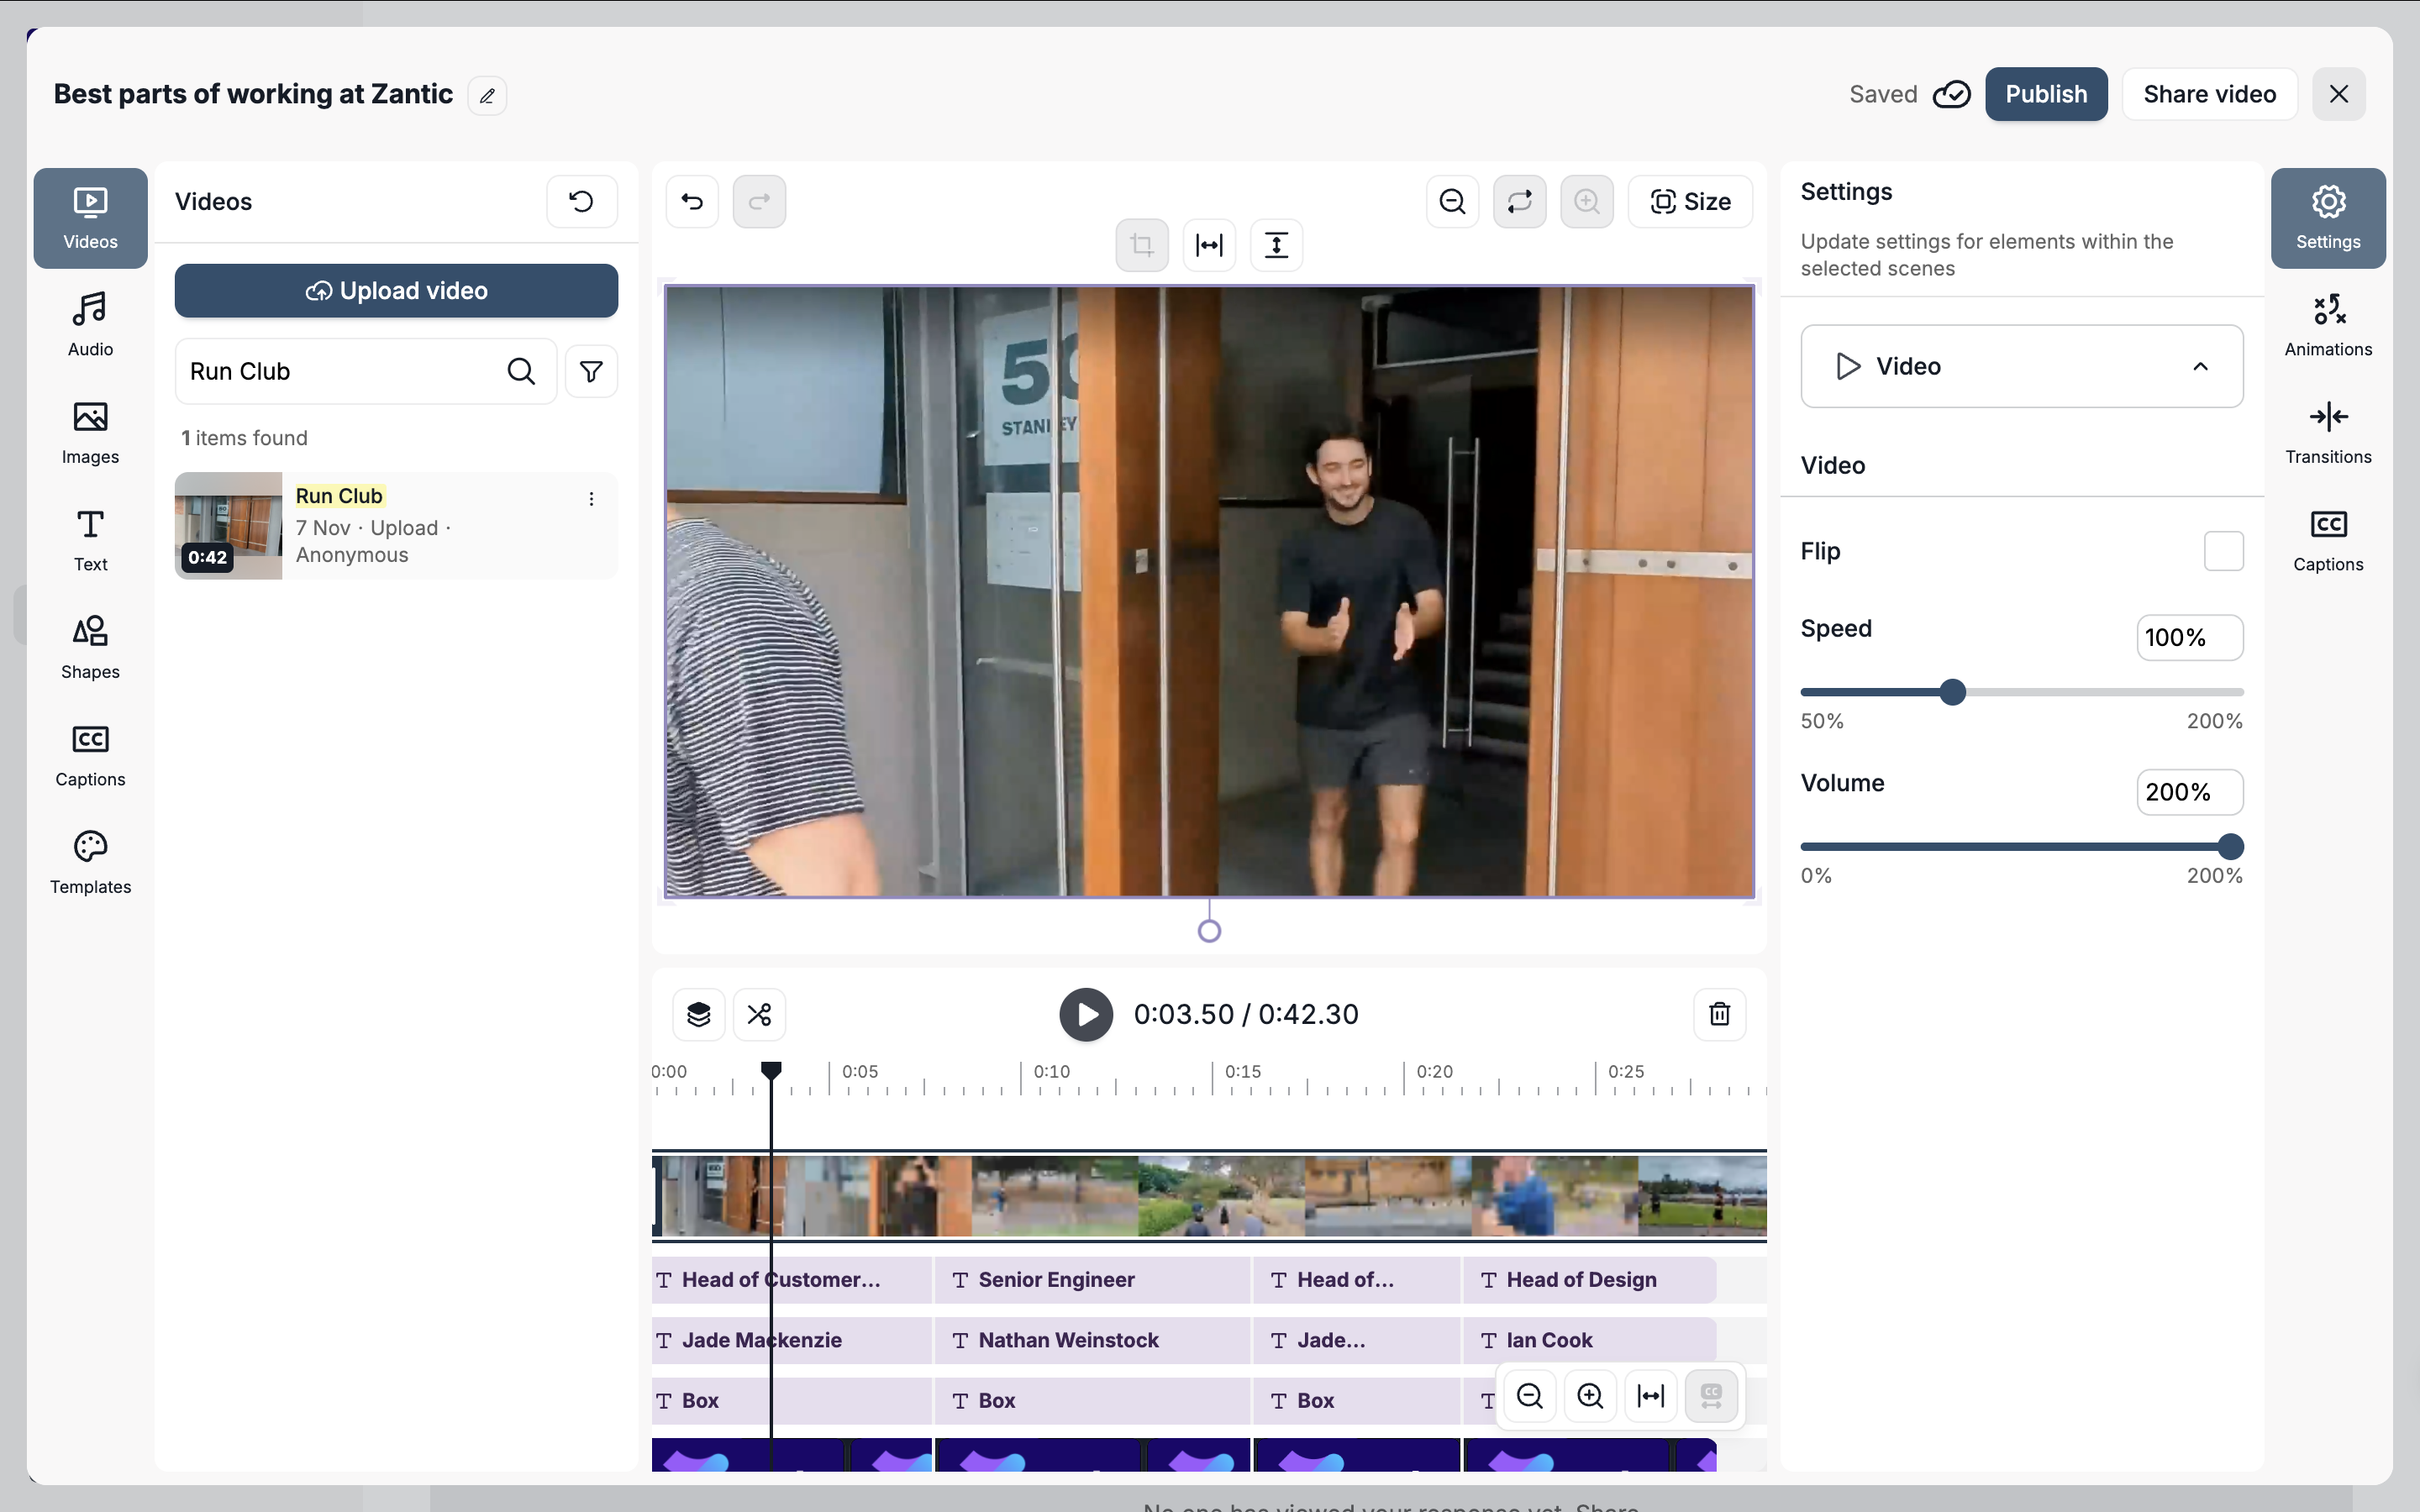Click the pencil icon to rename title
Viewport: 2420px width, 1512px height.
point(487,96)
